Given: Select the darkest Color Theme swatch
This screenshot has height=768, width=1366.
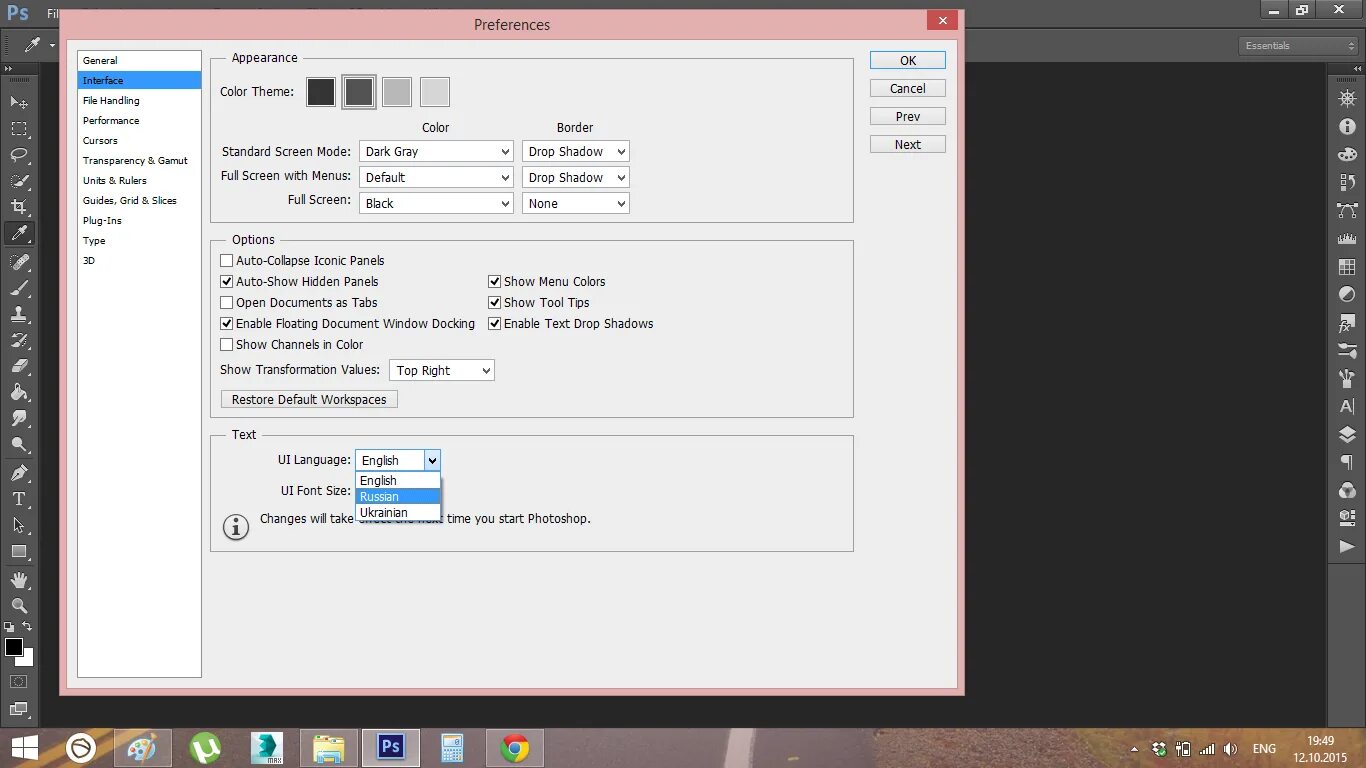Looking at the screenshot, I should [321, 92].
